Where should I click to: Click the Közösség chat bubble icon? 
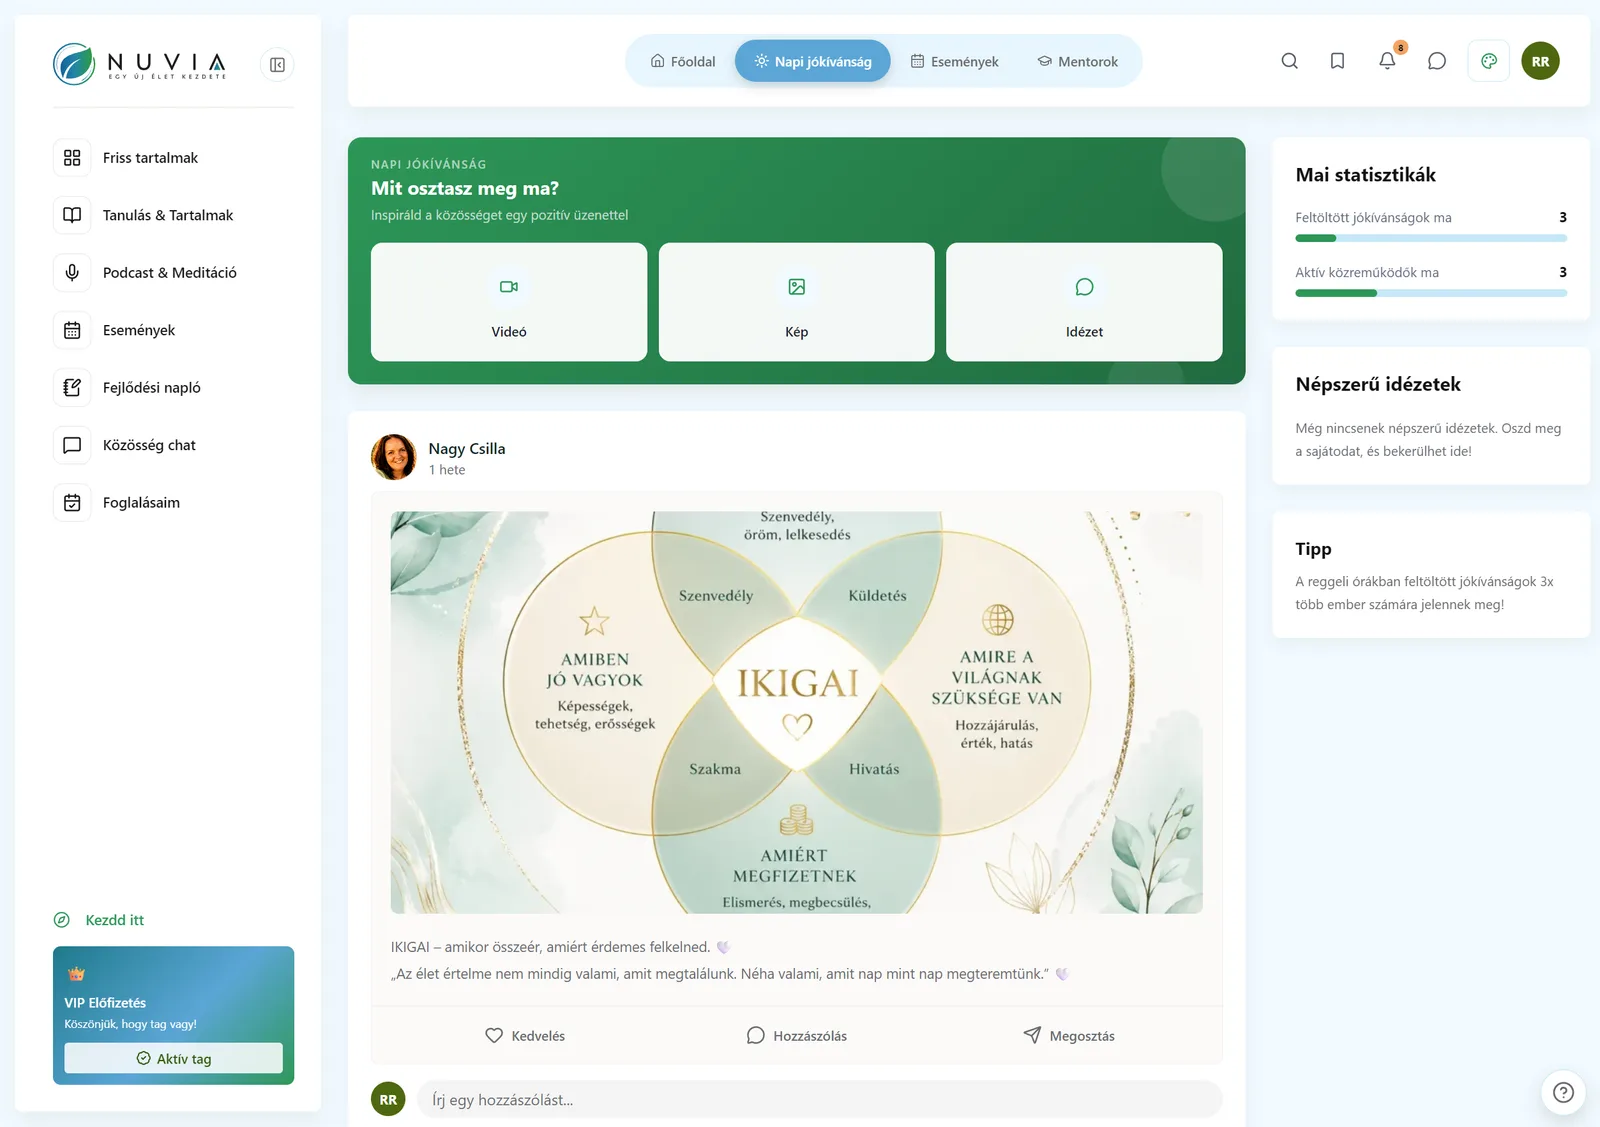point(72,445)
